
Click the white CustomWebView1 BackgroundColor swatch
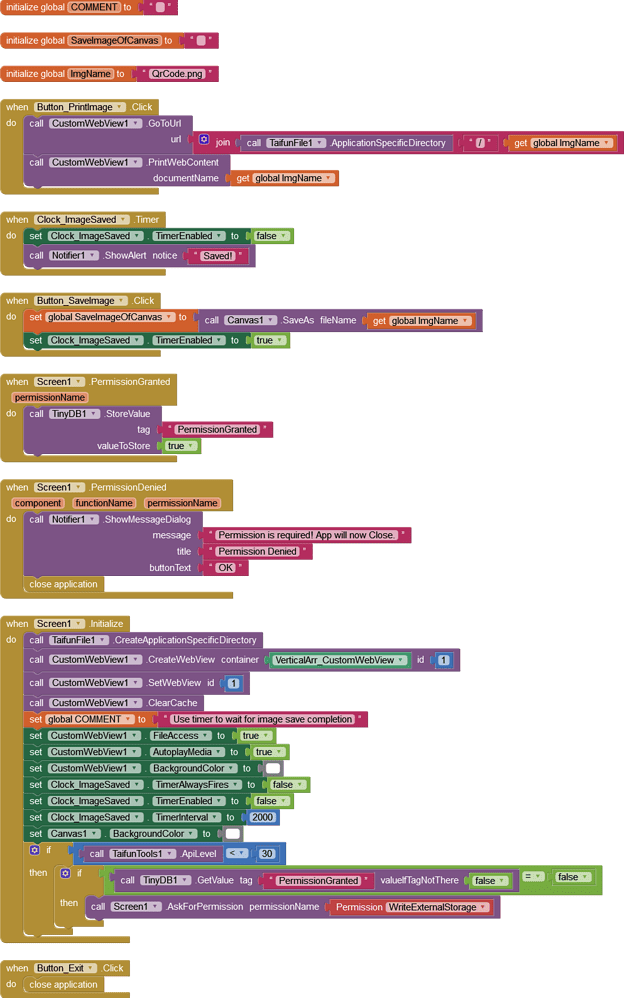273,768
